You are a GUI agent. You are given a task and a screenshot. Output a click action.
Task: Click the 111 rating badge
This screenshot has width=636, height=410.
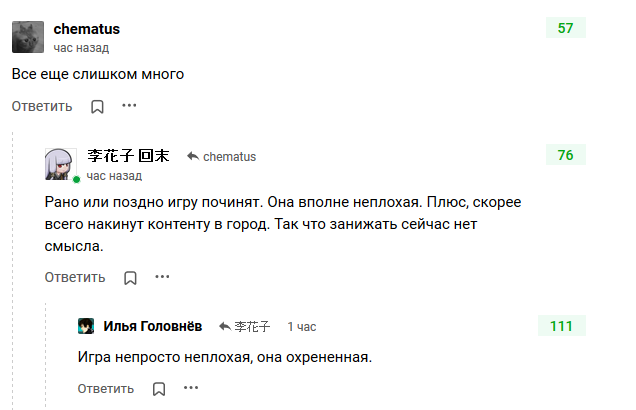(x=561, y=326)
